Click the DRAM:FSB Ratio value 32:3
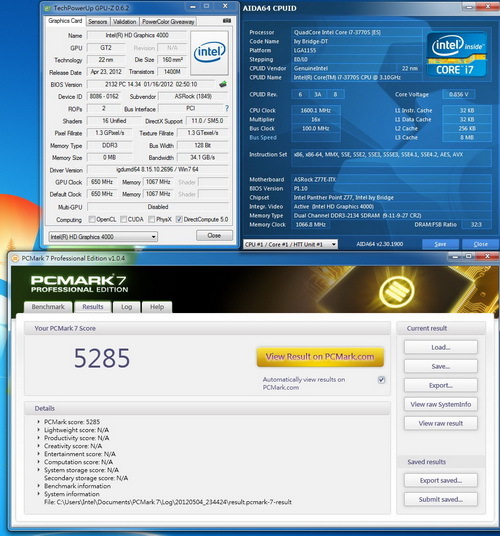Image resolution: width=500 pixels, height=536 pixels. point(476,225)
